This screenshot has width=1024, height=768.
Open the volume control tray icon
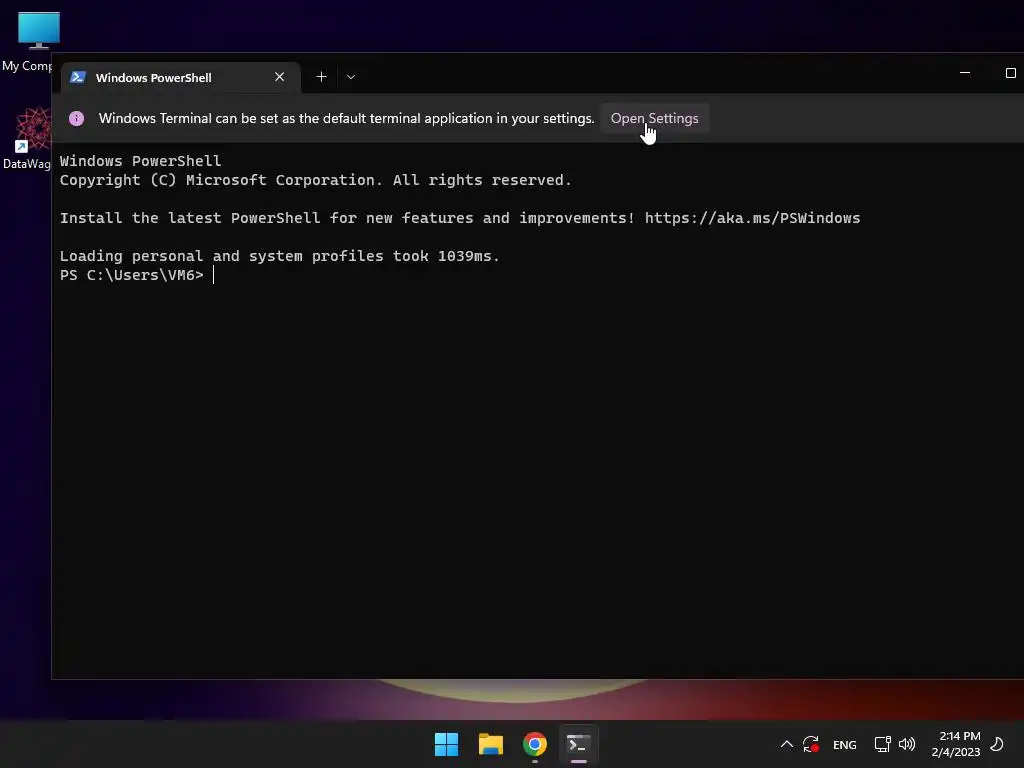tap(907, 744)
